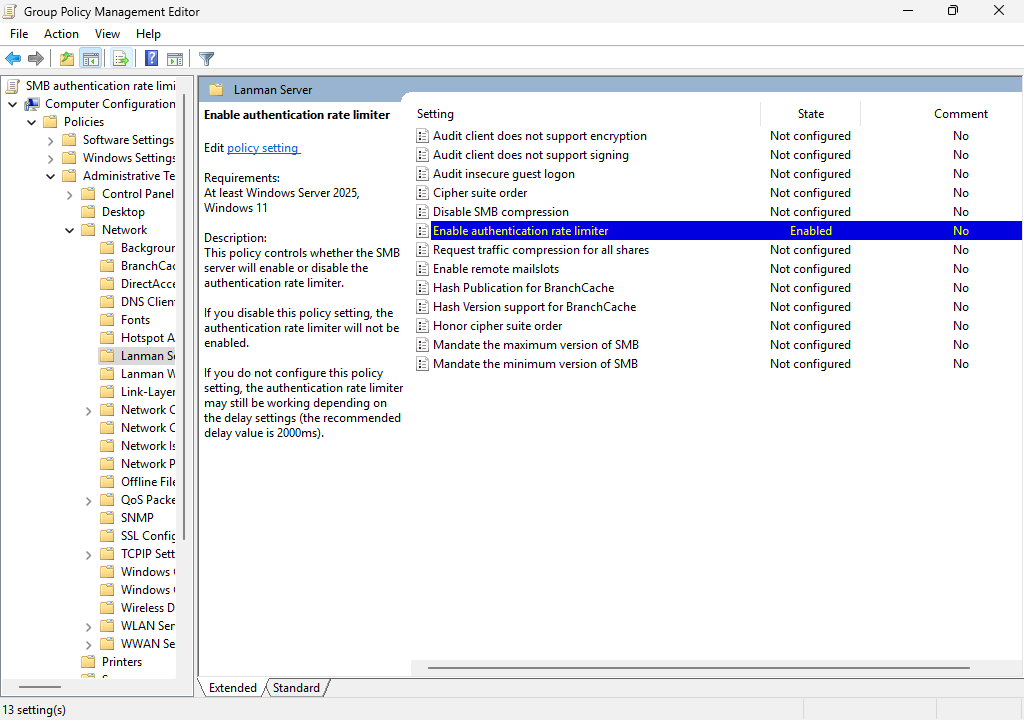Toggle the Show/Hide Console Tree icon
The width and height of the screenshot is (1024, 720).
click(x=91, y=58)
